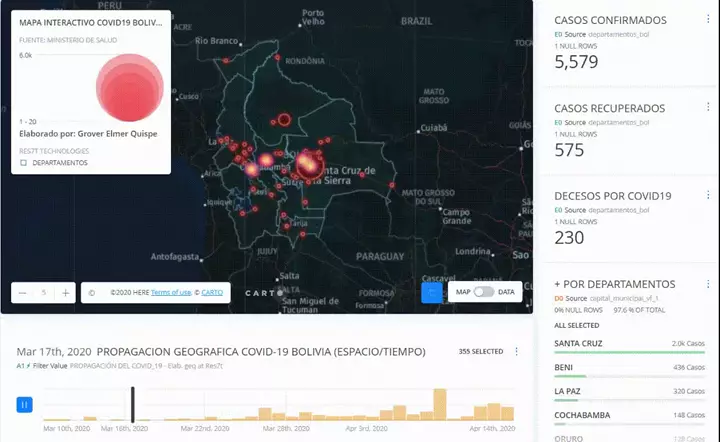The width and height of the screenshot is (720, 442).
Task: Select the COCHABAMBA category row
Action: tap(629, 418)
